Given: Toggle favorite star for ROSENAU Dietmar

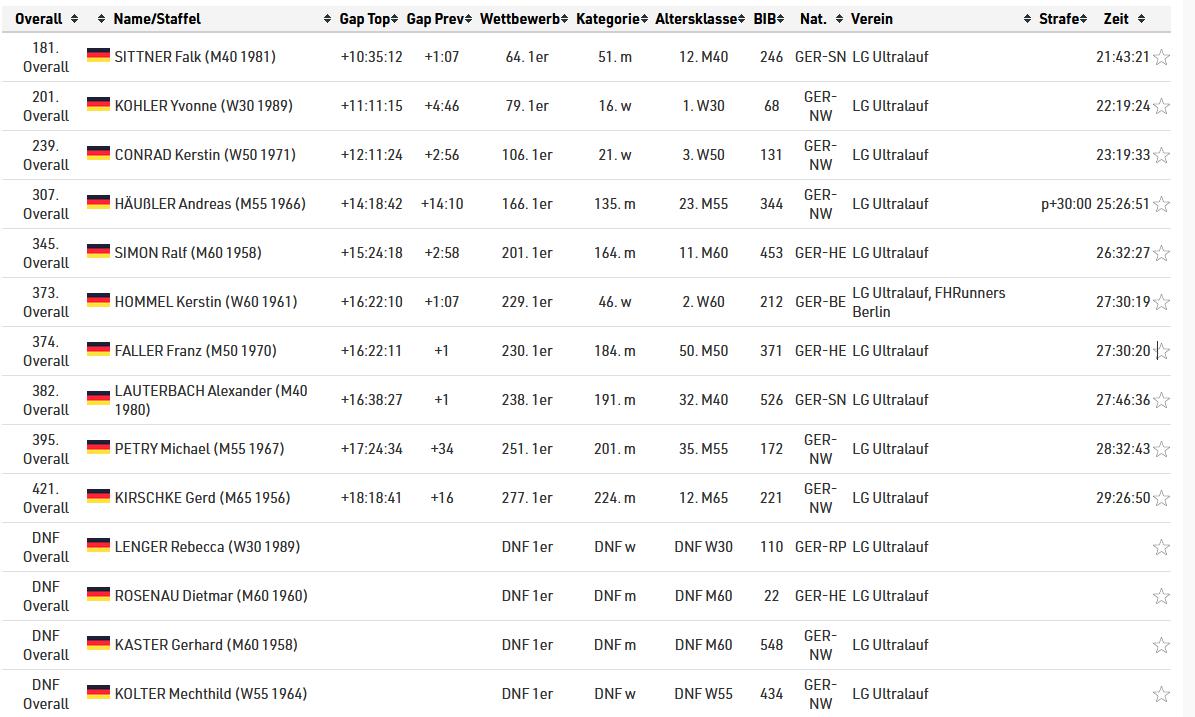Looking at the screenshot, I should 1161,597.
